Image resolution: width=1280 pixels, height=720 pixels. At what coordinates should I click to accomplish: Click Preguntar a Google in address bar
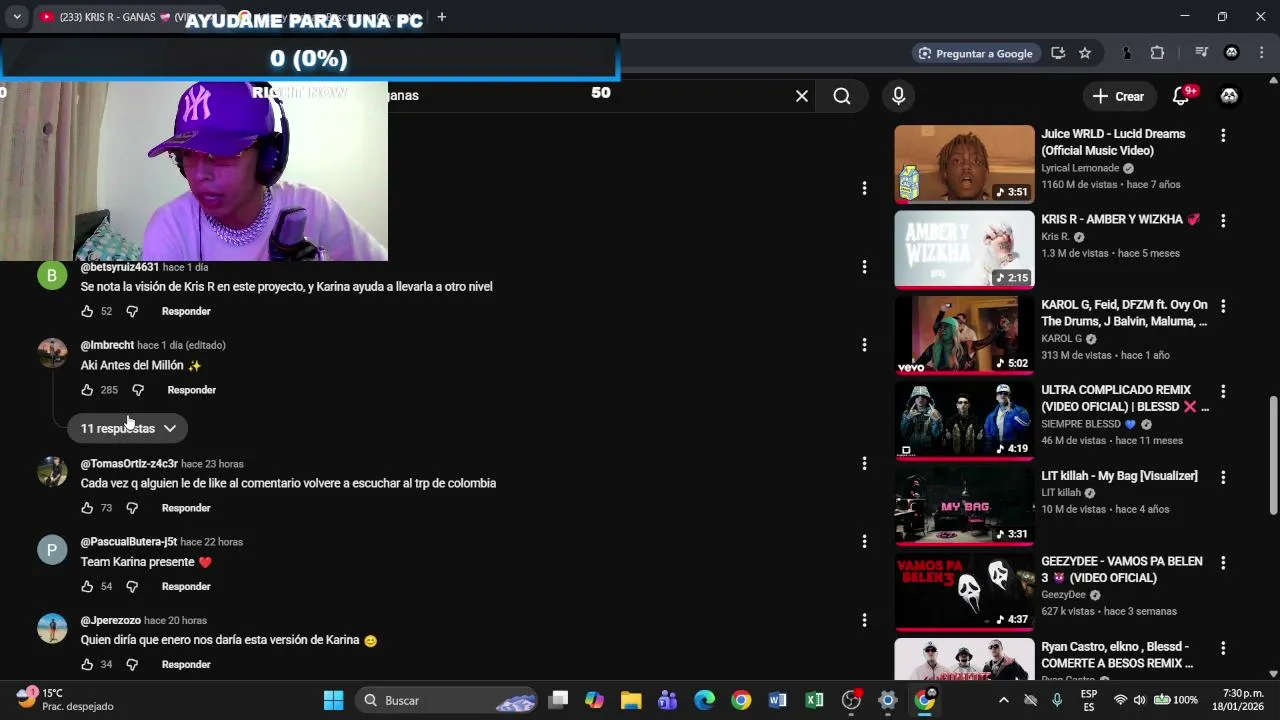pos(975,53)
